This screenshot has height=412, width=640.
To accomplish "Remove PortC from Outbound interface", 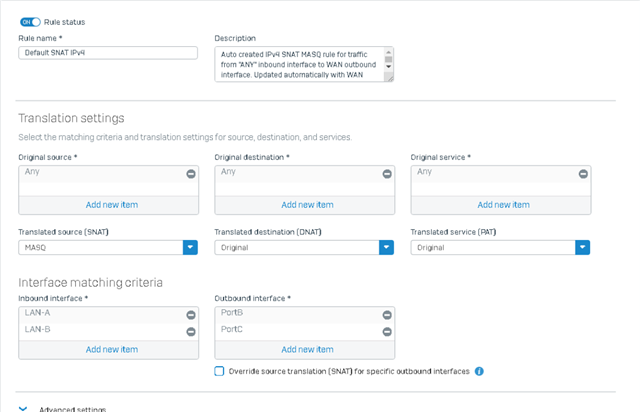I will [x=387, y=332].
